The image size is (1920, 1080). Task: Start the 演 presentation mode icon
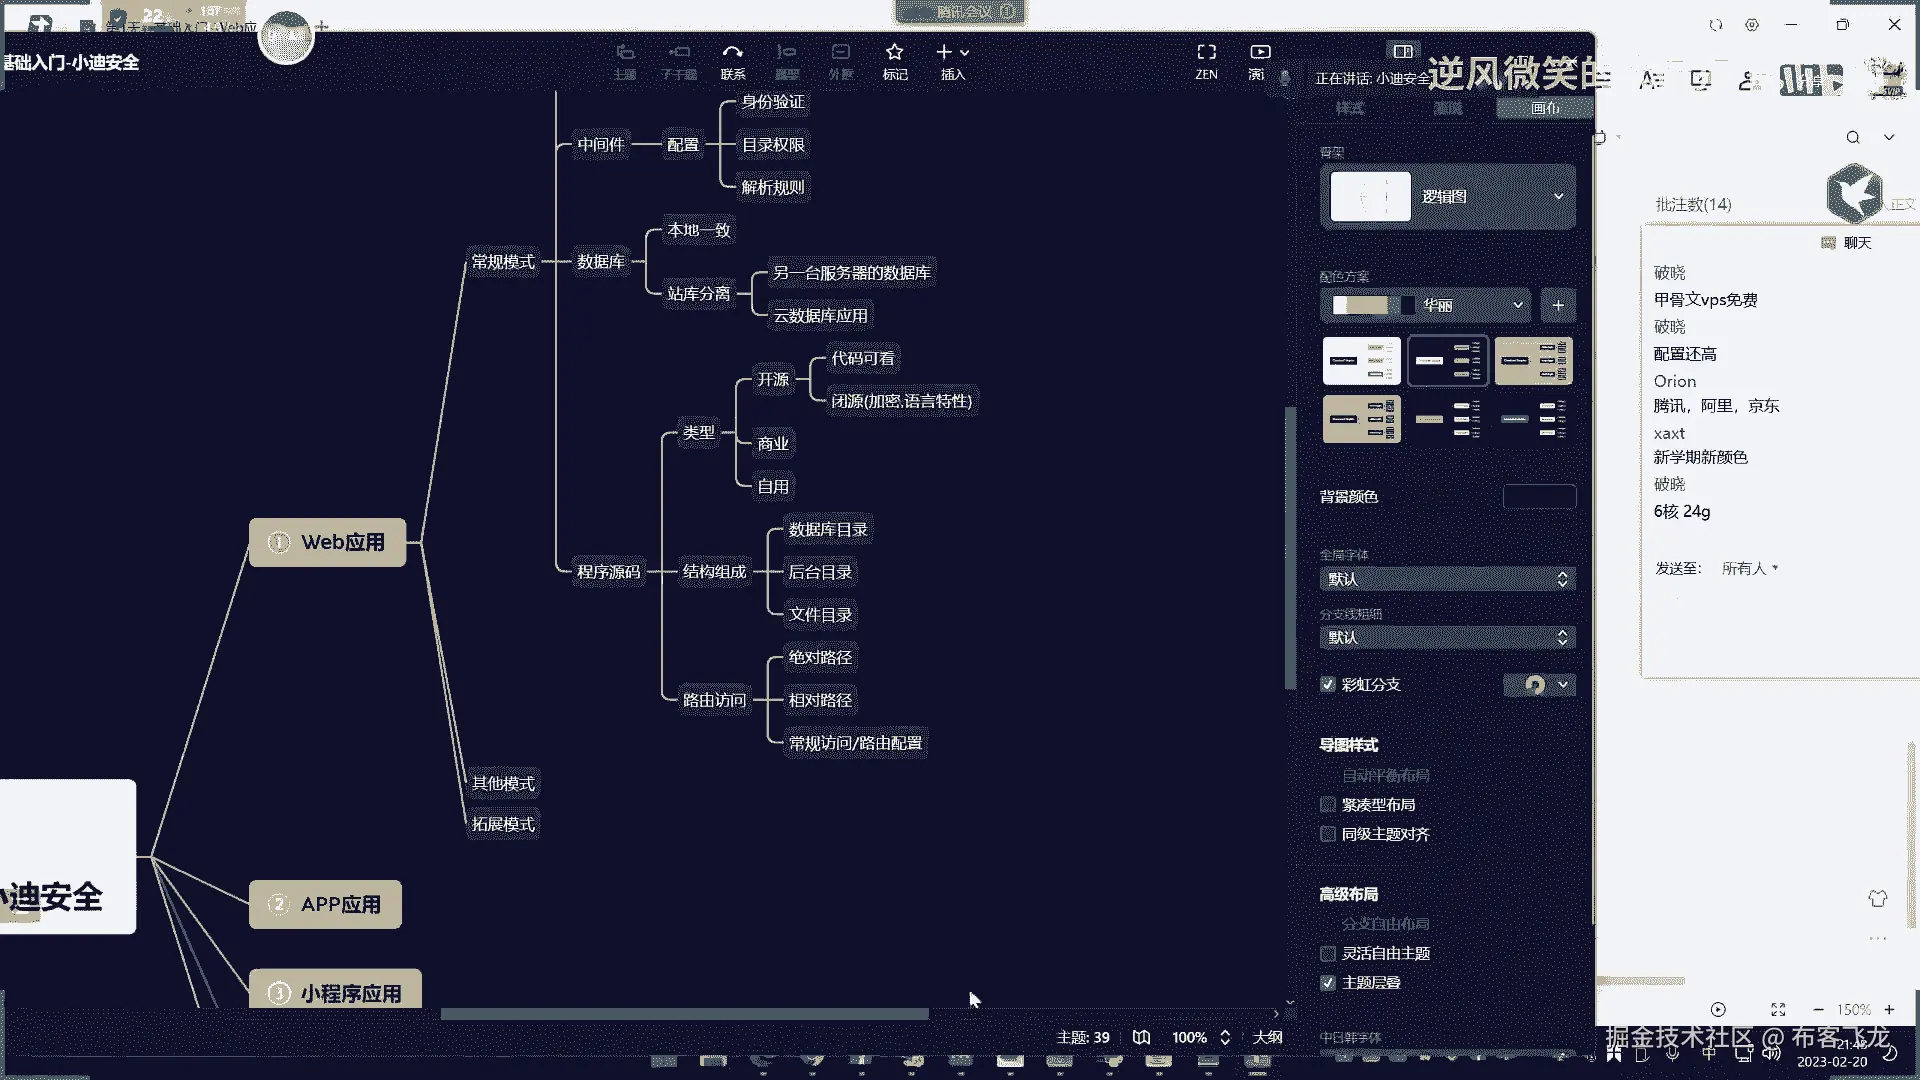(1260, 53)
